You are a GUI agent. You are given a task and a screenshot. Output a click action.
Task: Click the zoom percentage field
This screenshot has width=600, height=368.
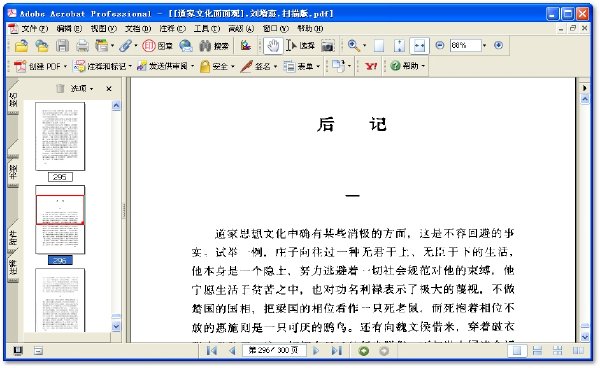(465, 46)
